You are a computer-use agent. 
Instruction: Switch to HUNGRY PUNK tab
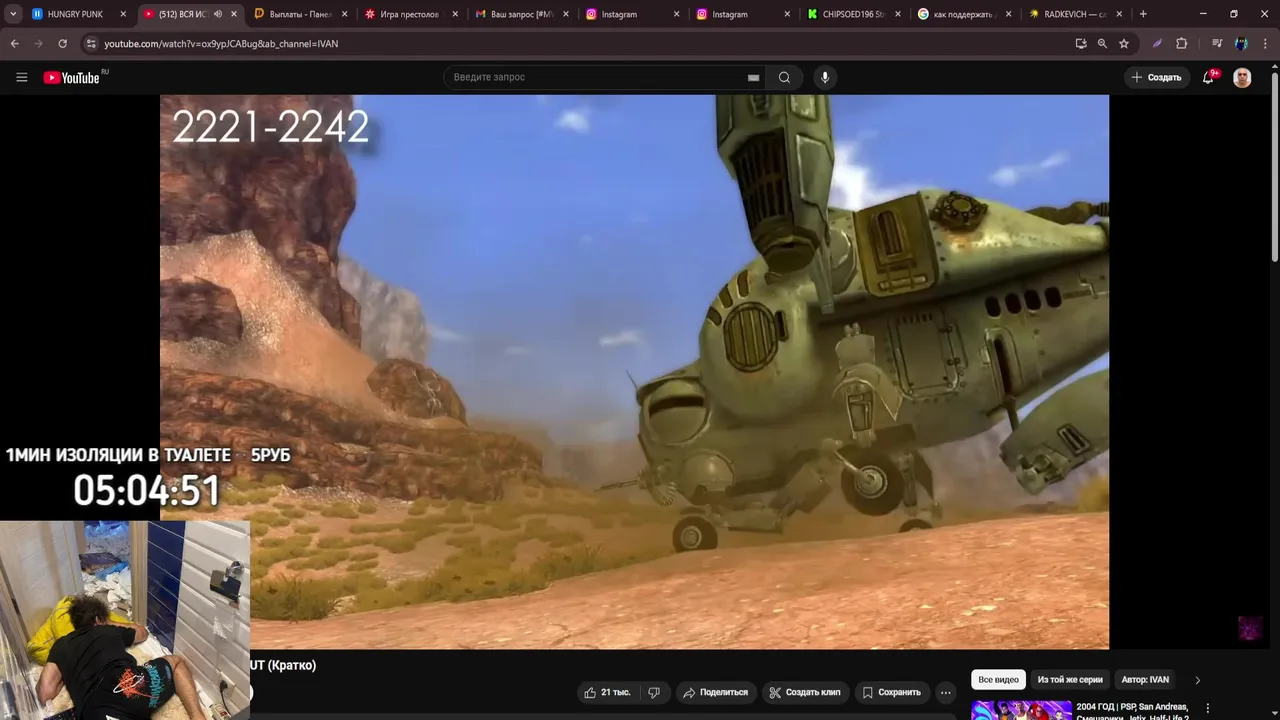[x=78, y=14]
